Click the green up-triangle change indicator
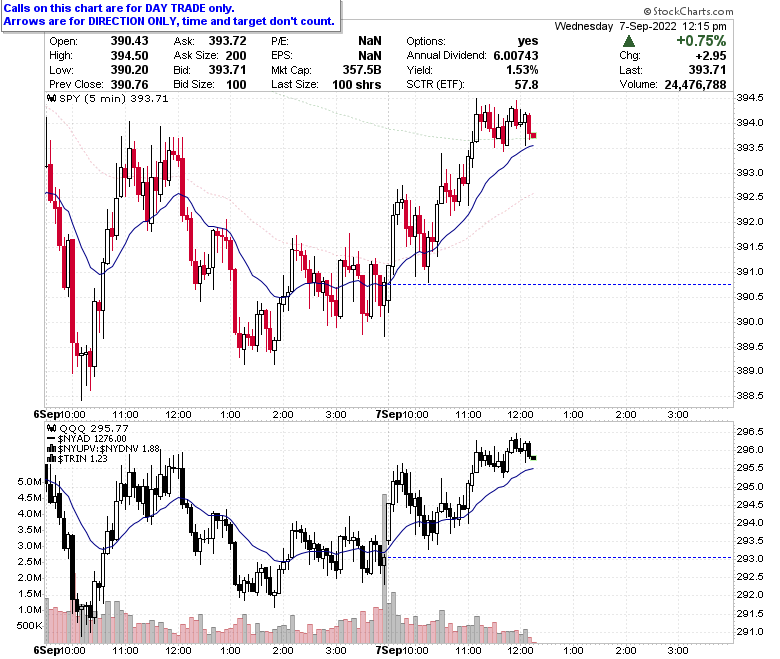The width and height of the screenshot is (780, 659). 629,41
